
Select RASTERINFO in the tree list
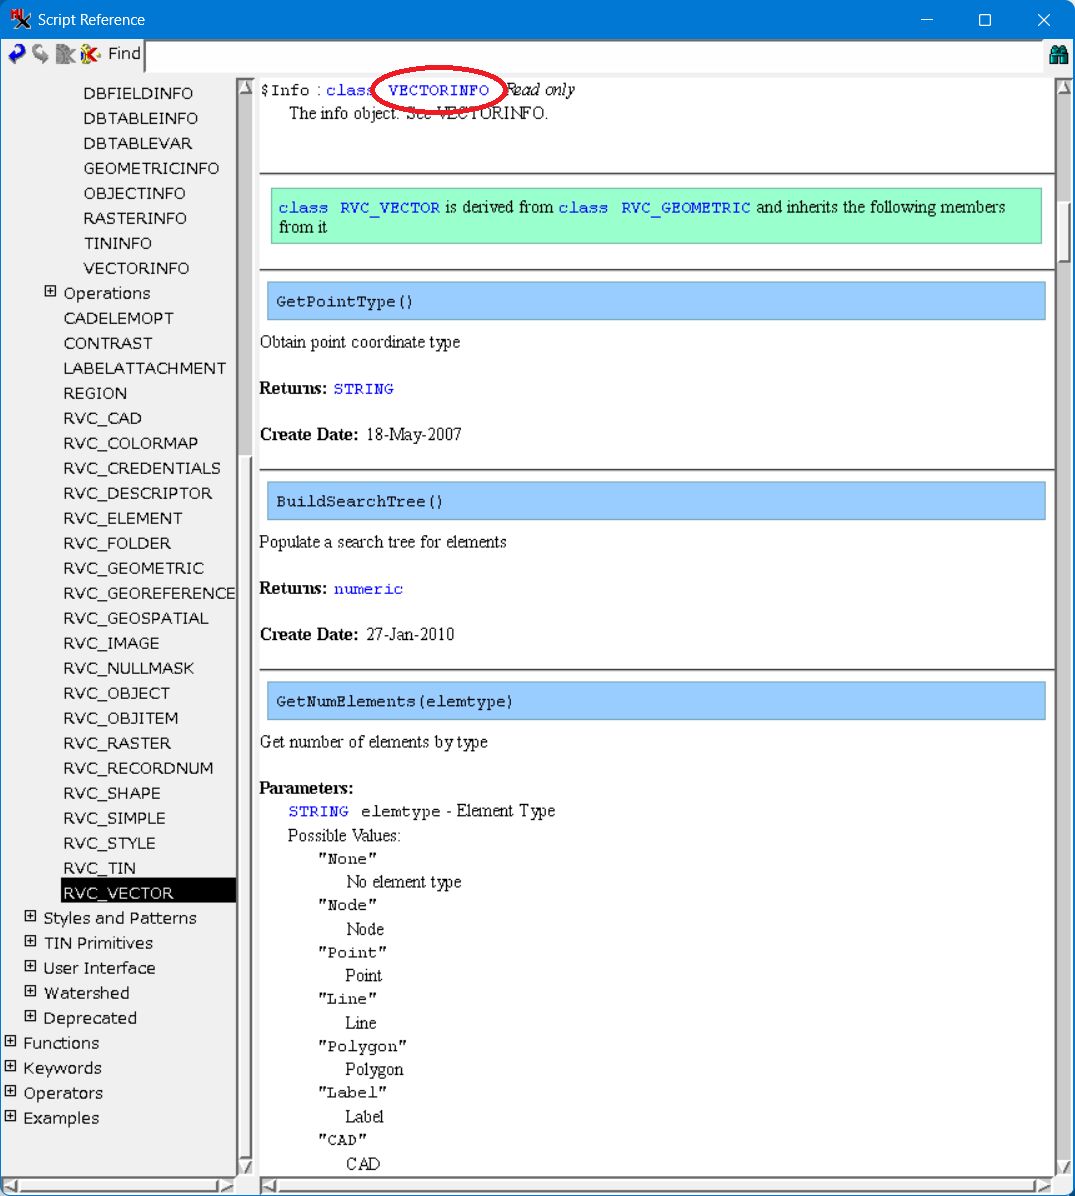point(135,218)
